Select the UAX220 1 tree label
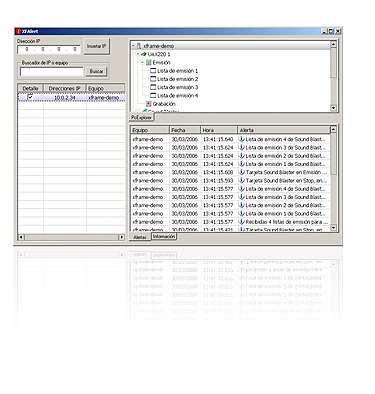375x394 pixels. click(159, 54)
